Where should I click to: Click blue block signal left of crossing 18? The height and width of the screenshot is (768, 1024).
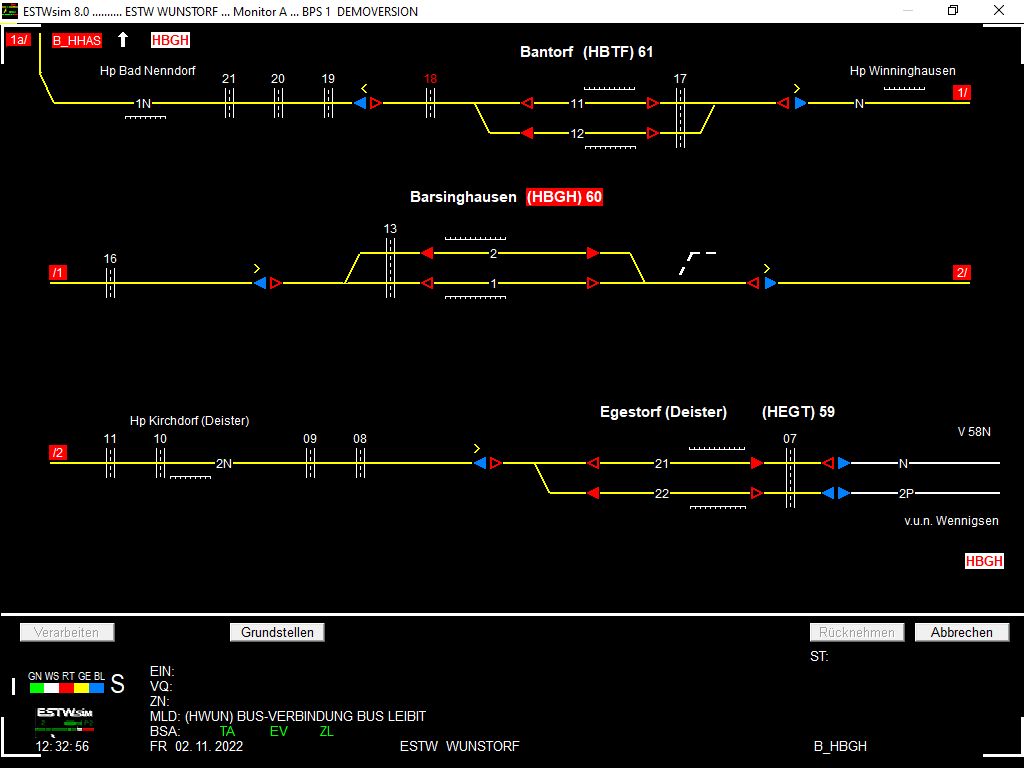coord(360,103)
